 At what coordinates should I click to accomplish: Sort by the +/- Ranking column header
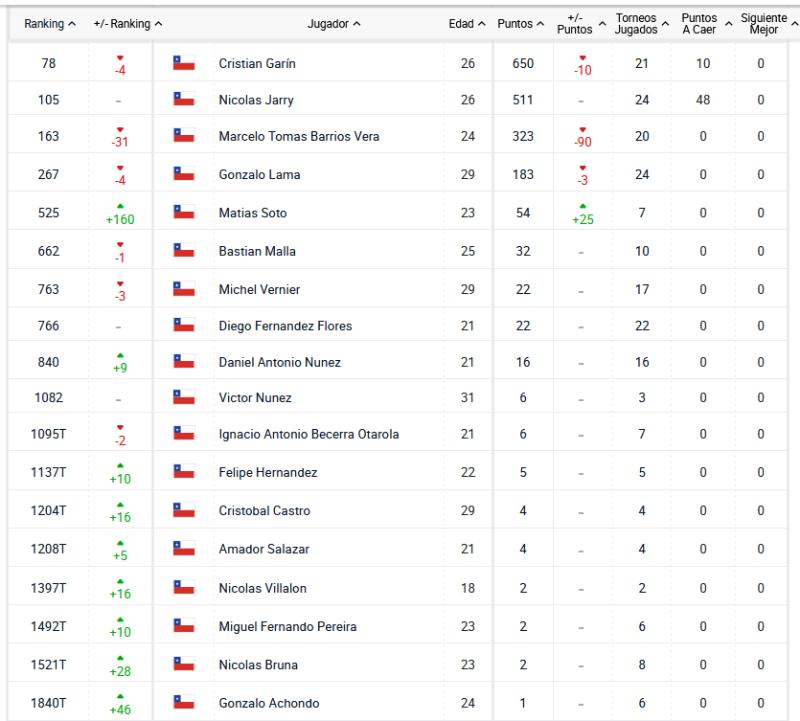coord(127,23)
